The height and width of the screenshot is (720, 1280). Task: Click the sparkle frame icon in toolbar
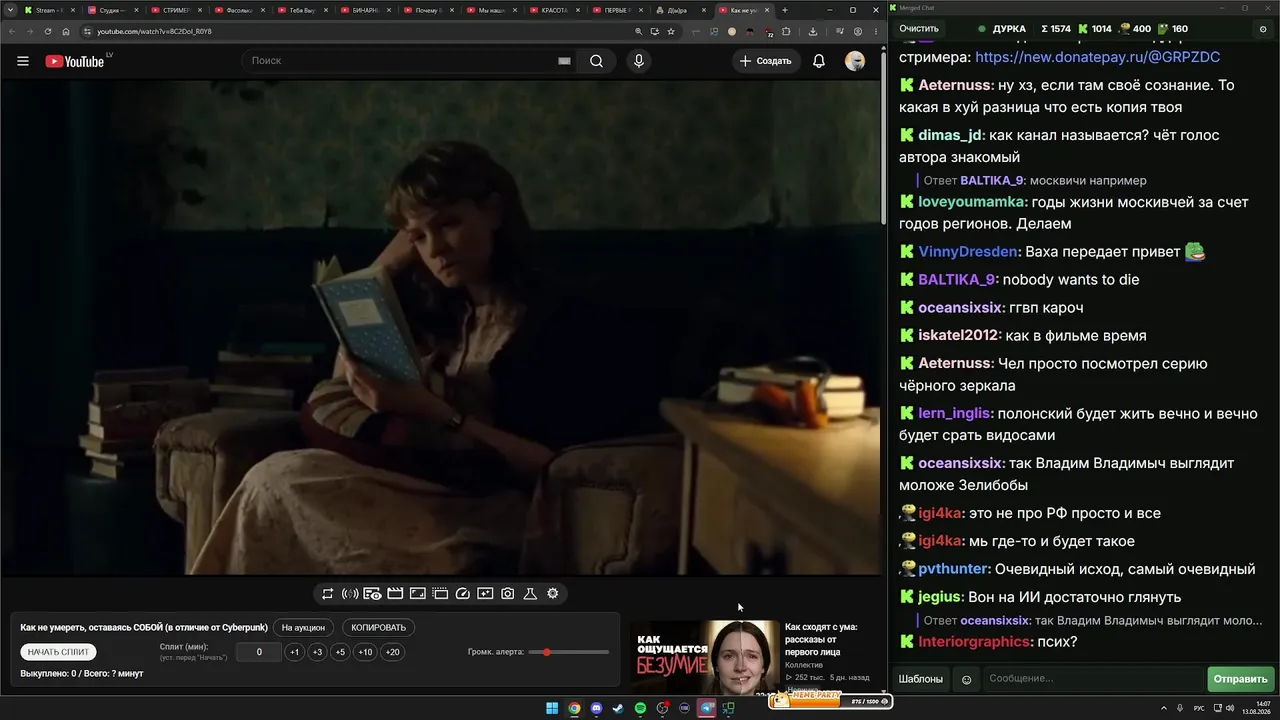click(x=485, y=594)
